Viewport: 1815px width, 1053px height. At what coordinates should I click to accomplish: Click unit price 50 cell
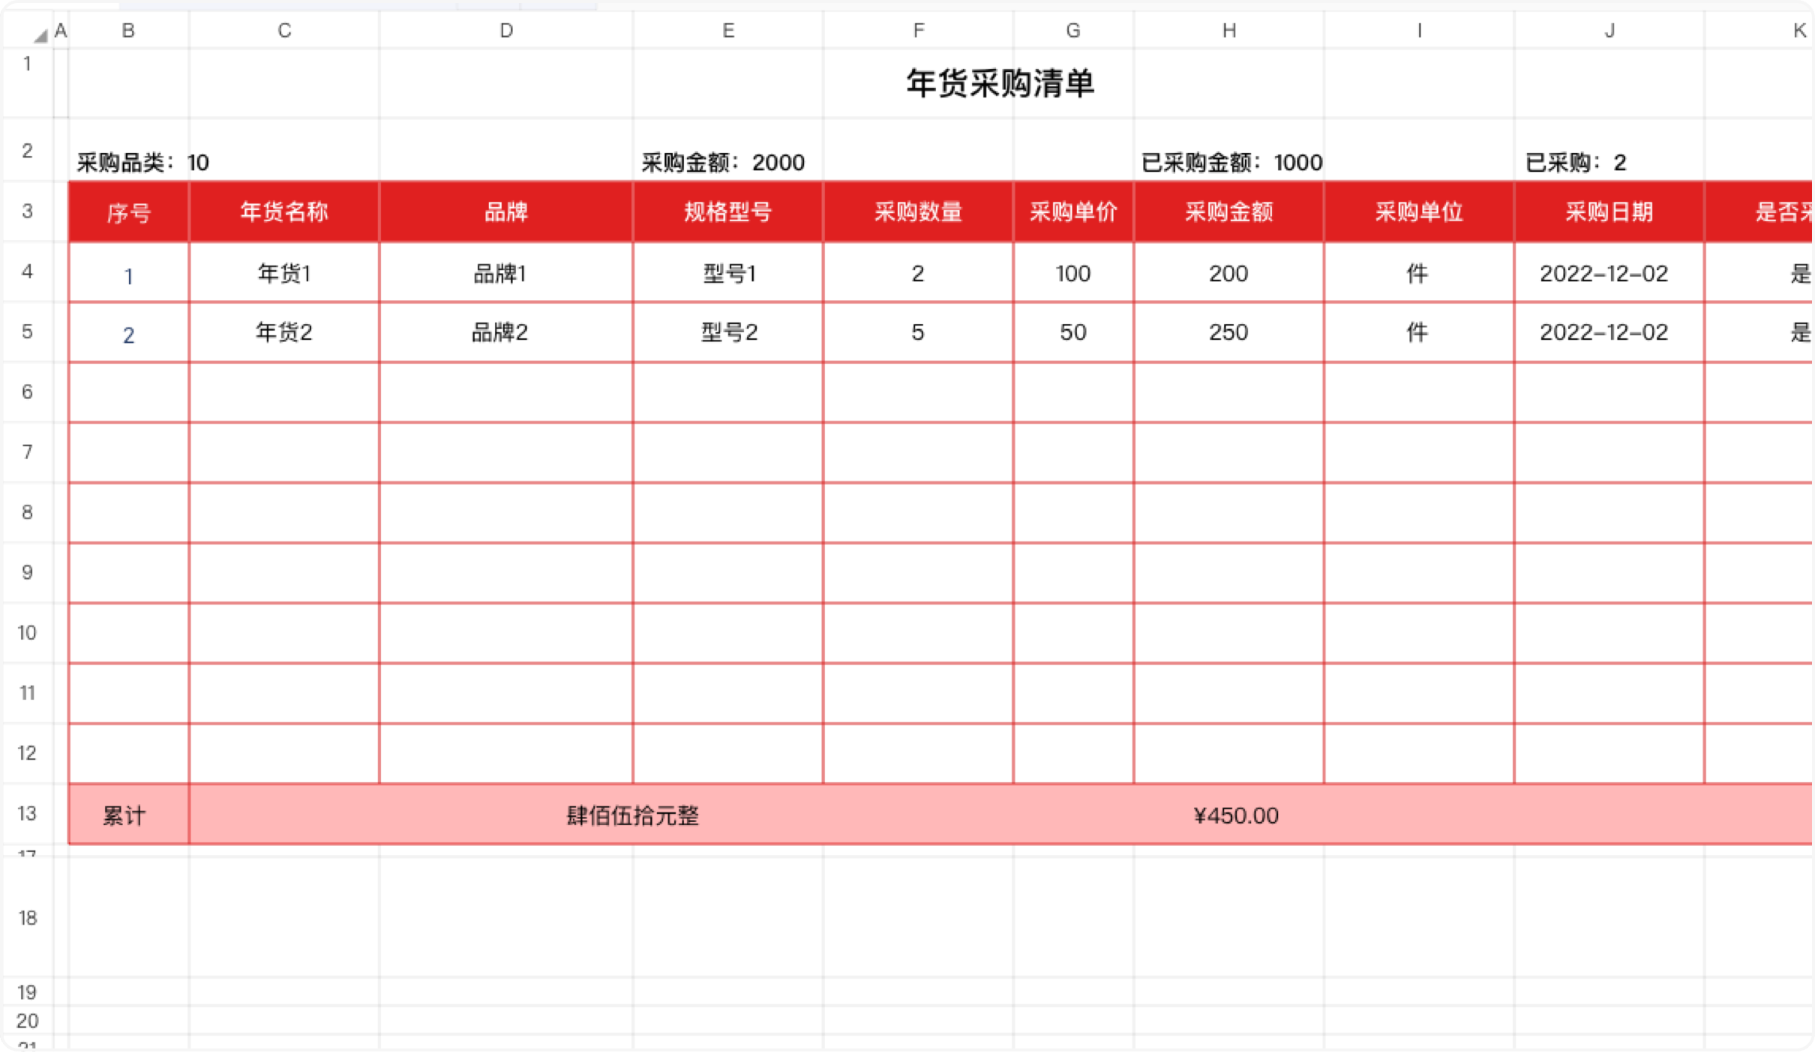(x=1073, y=332)
